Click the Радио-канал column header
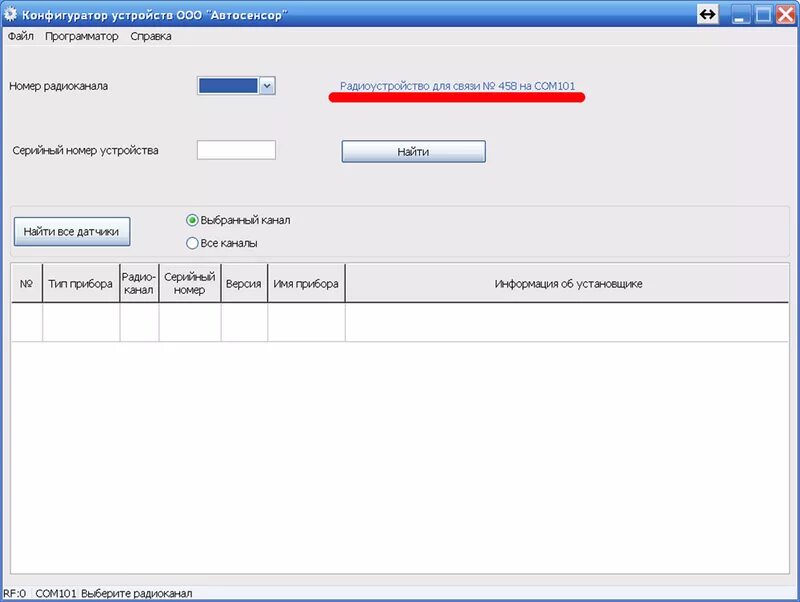The height and width of the screenshot is (602, 800). [139, 283]
